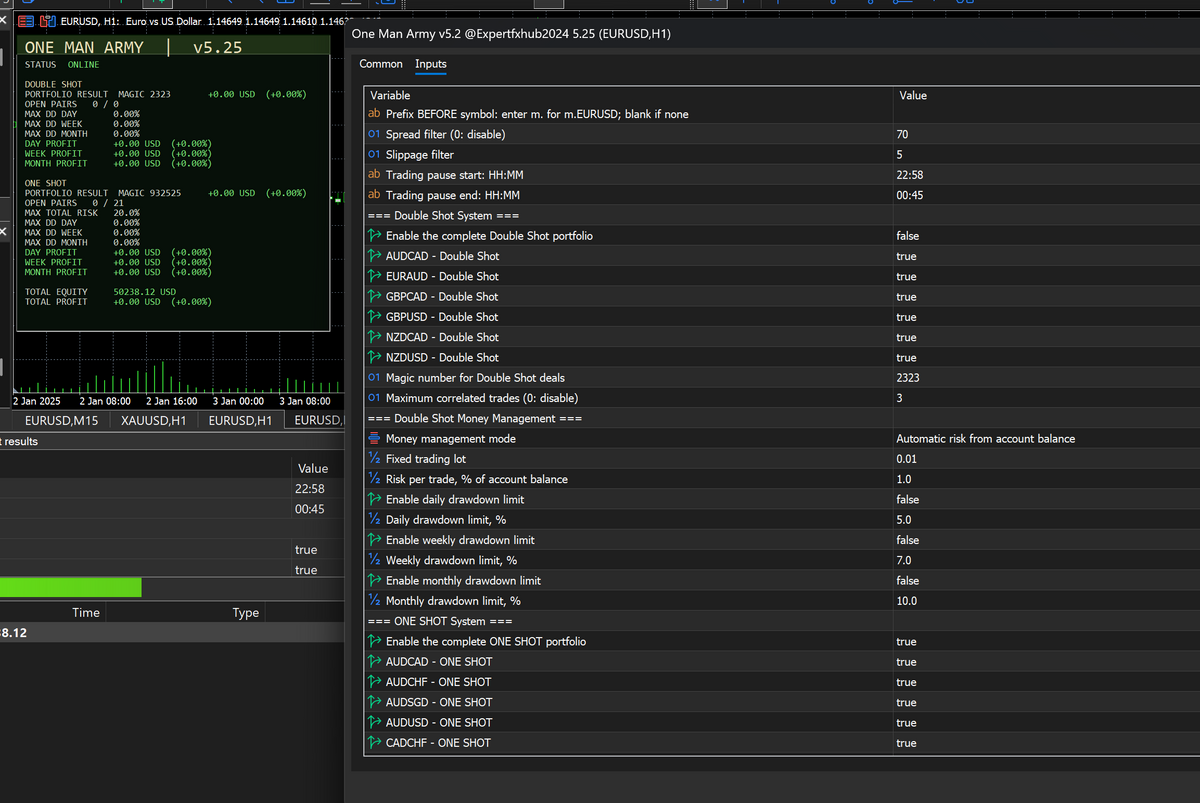Click the integer icon beside Spread filter

374,134
